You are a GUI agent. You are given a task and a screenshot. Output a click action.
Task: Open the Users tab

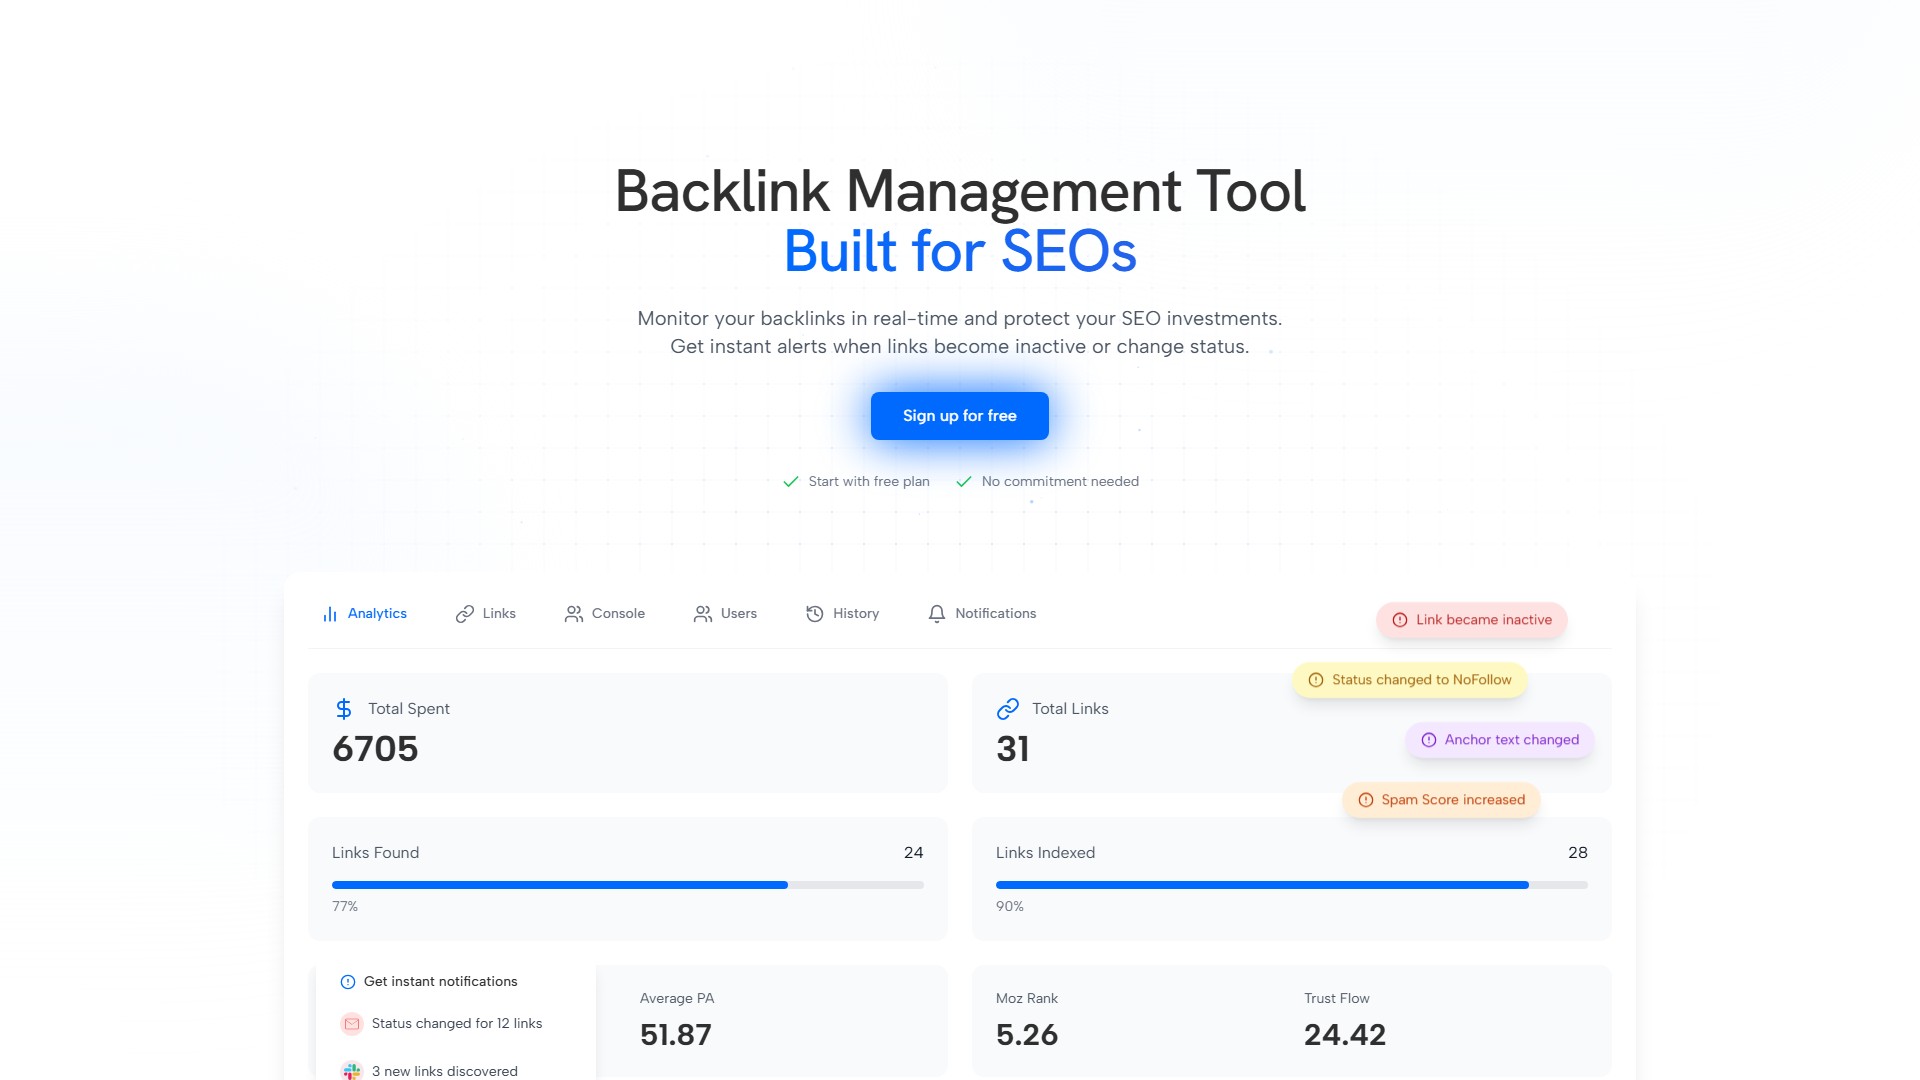tap(738, 614)
